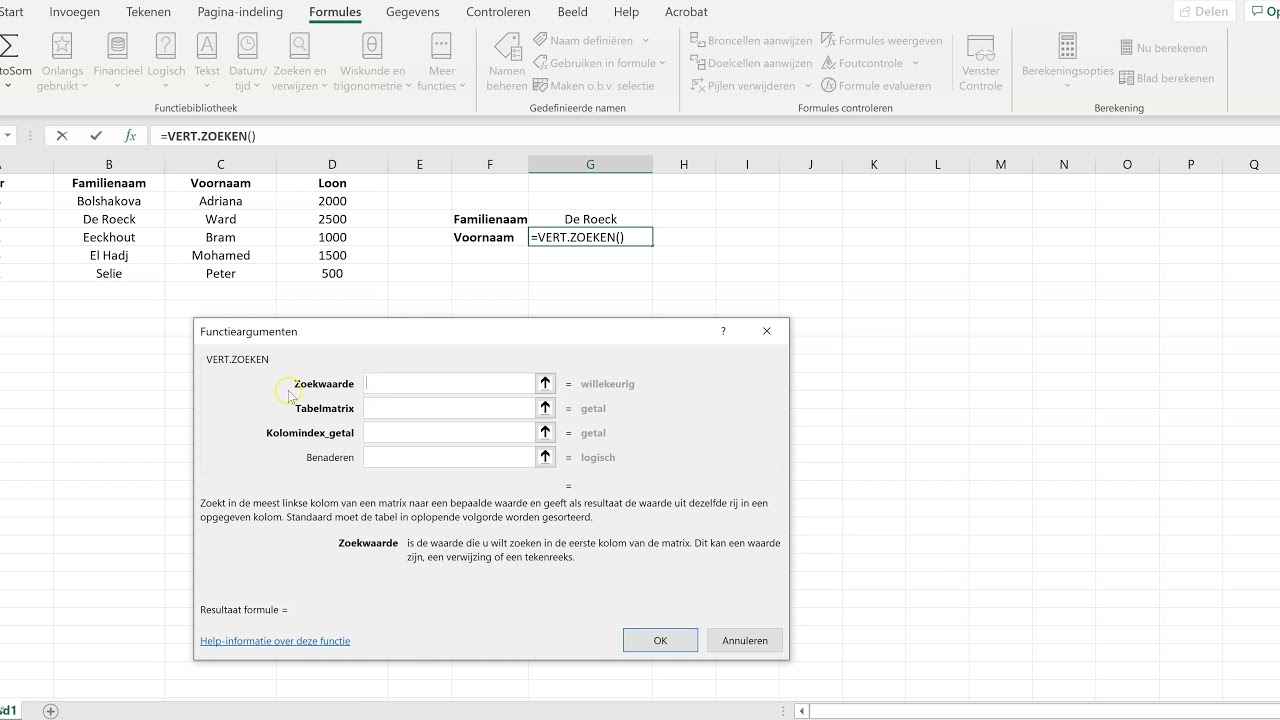The width and height of the screenshot is (1280, 720).
Task: Click into the Benaderen input field
Action: (x=449, y=457)
